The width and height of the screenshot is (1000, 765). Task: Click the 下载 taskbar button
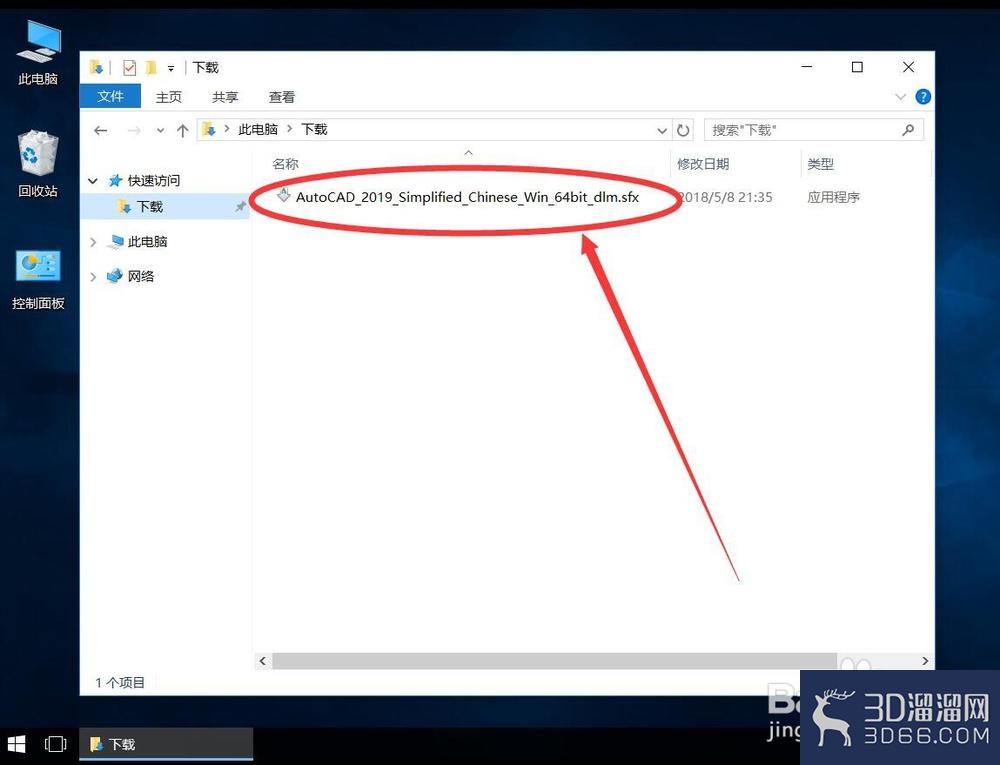point(166,744)
